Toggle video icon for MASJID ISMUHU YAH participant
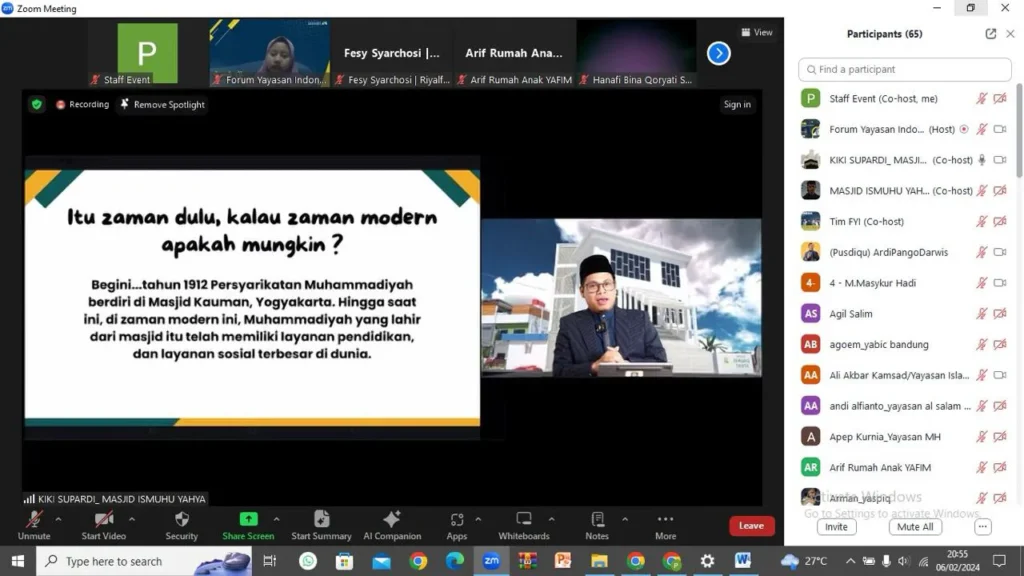The width and height of the screenshot is (1024, 576). (x=1000, y=191)
